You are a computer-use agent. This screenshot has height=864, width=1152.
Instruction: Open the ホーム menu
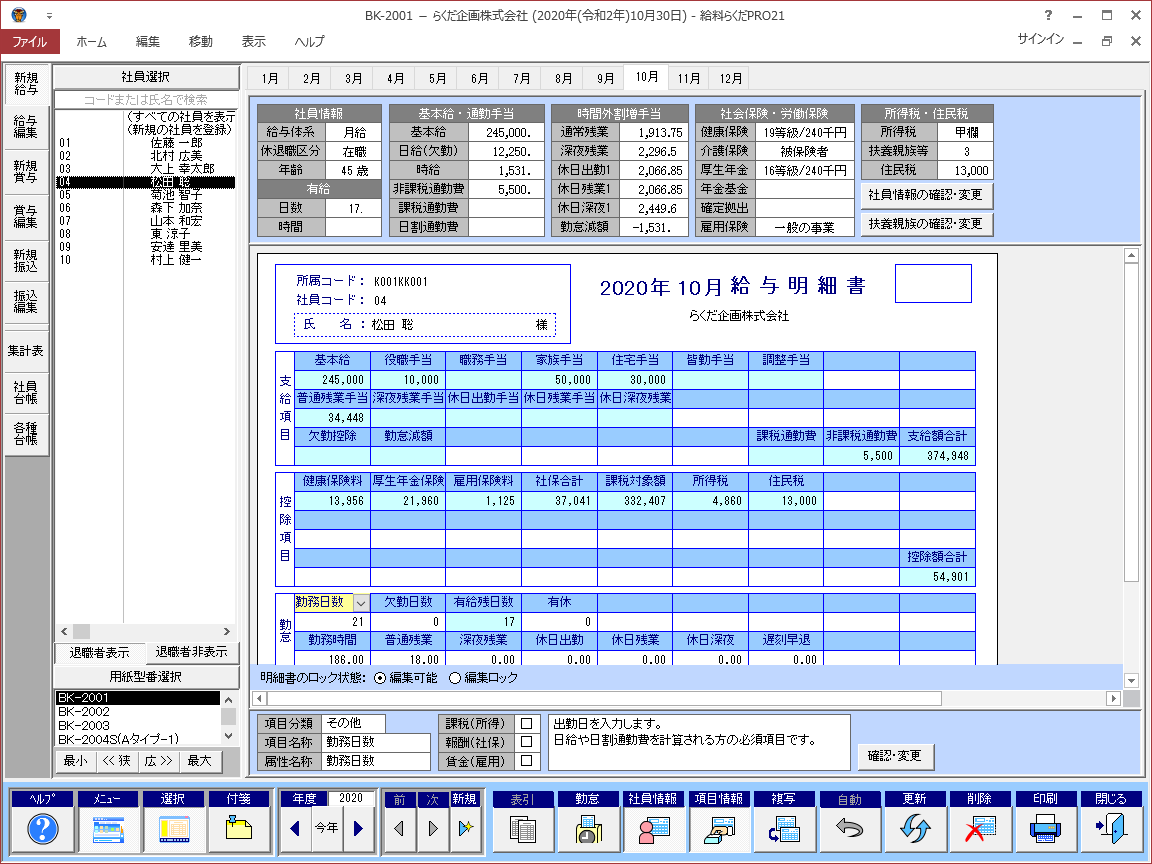tap(92, 42)
